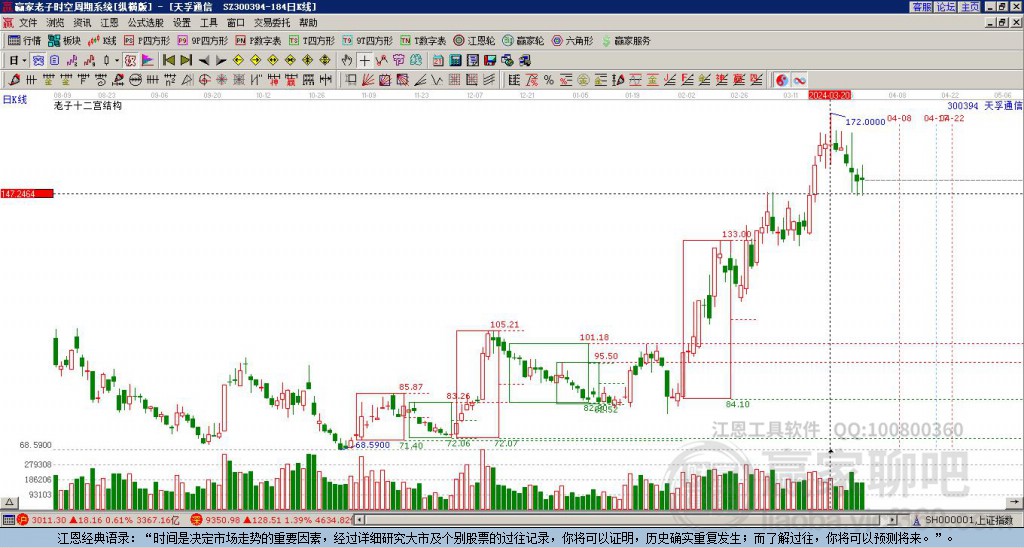The height and width of the screenshot is (548, 1024).
Task: Open the 行情 market quotes view
Action: (25, 40)
